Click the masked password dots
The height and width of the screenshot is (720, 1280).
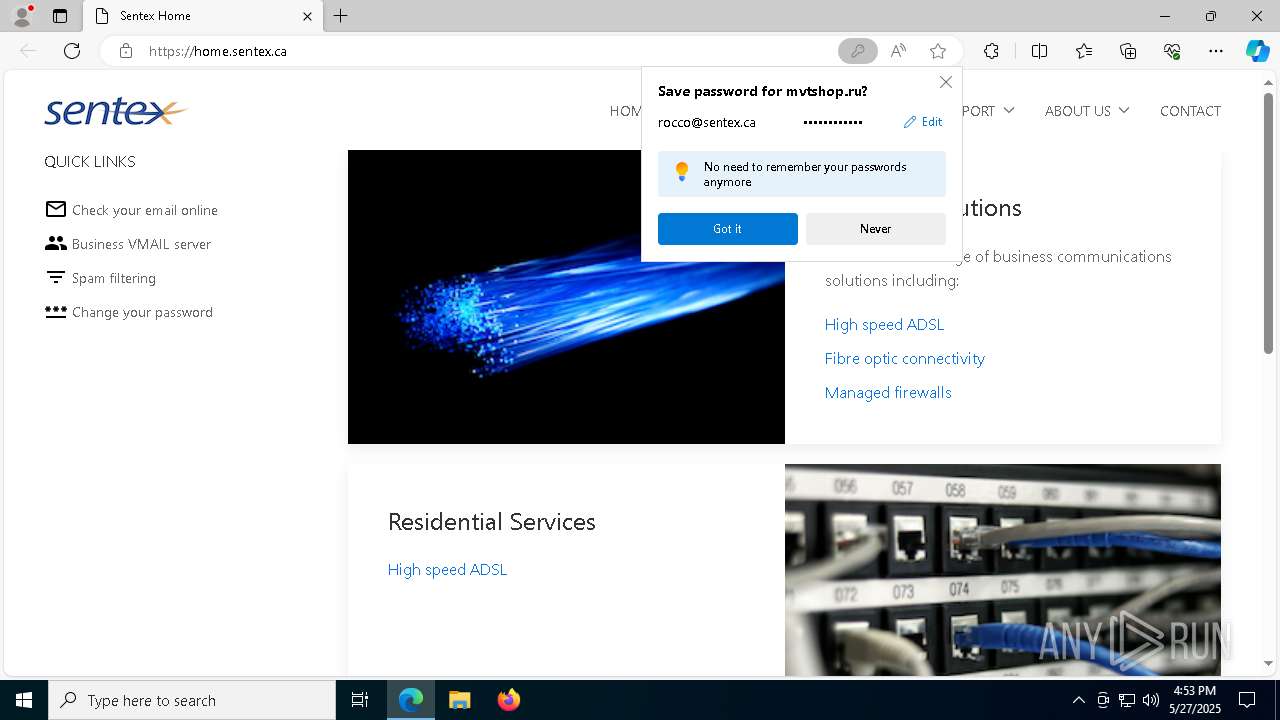[x=832, y=122]
